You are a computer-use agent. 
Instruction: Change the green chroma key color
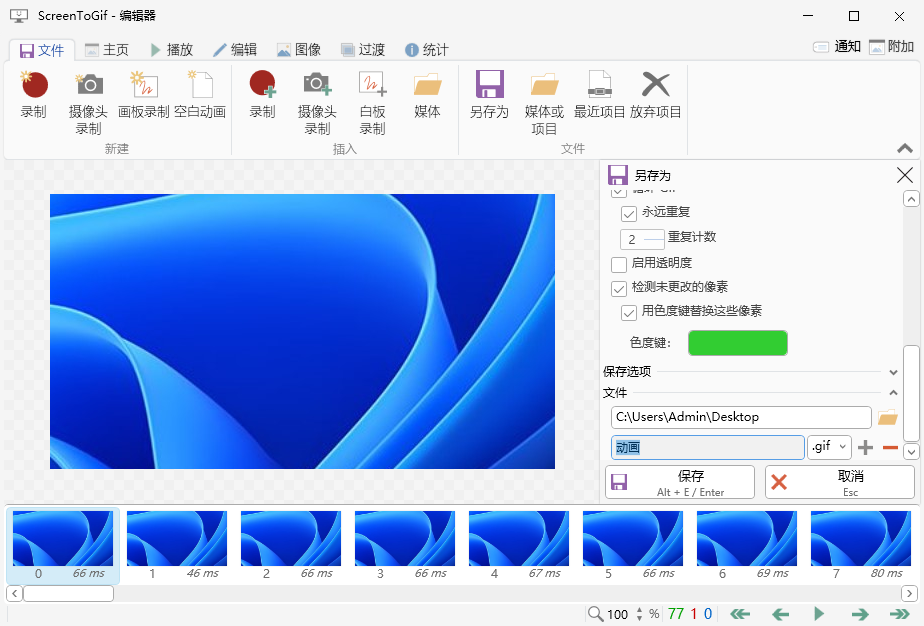click(738, 343)
